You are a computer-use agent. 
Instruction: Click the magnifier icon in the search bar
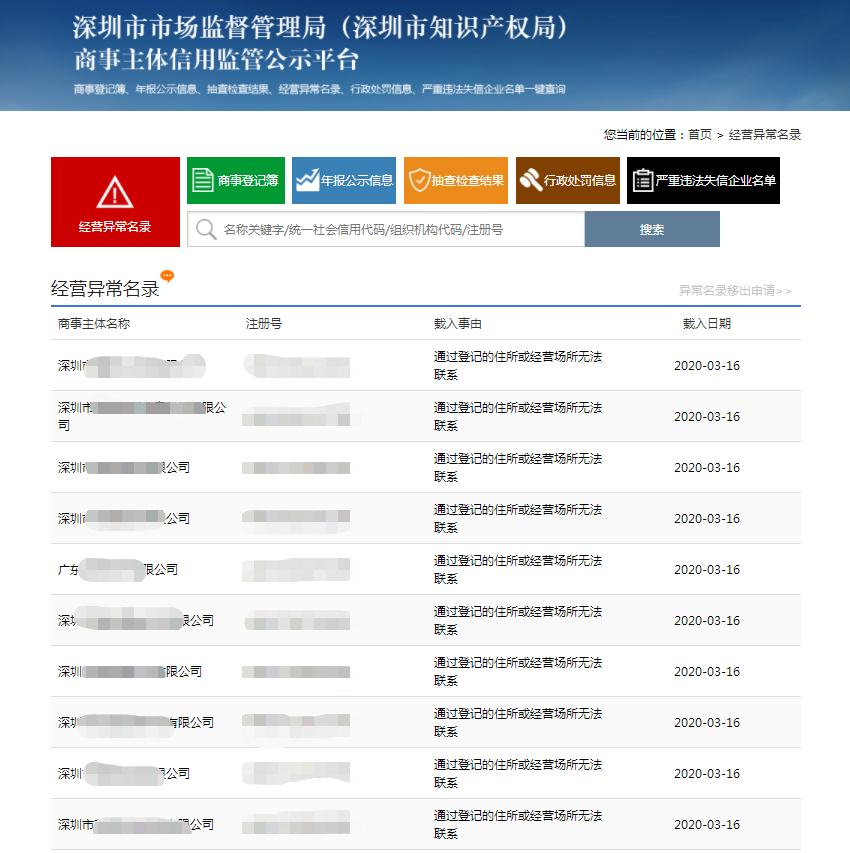(206, 229)
